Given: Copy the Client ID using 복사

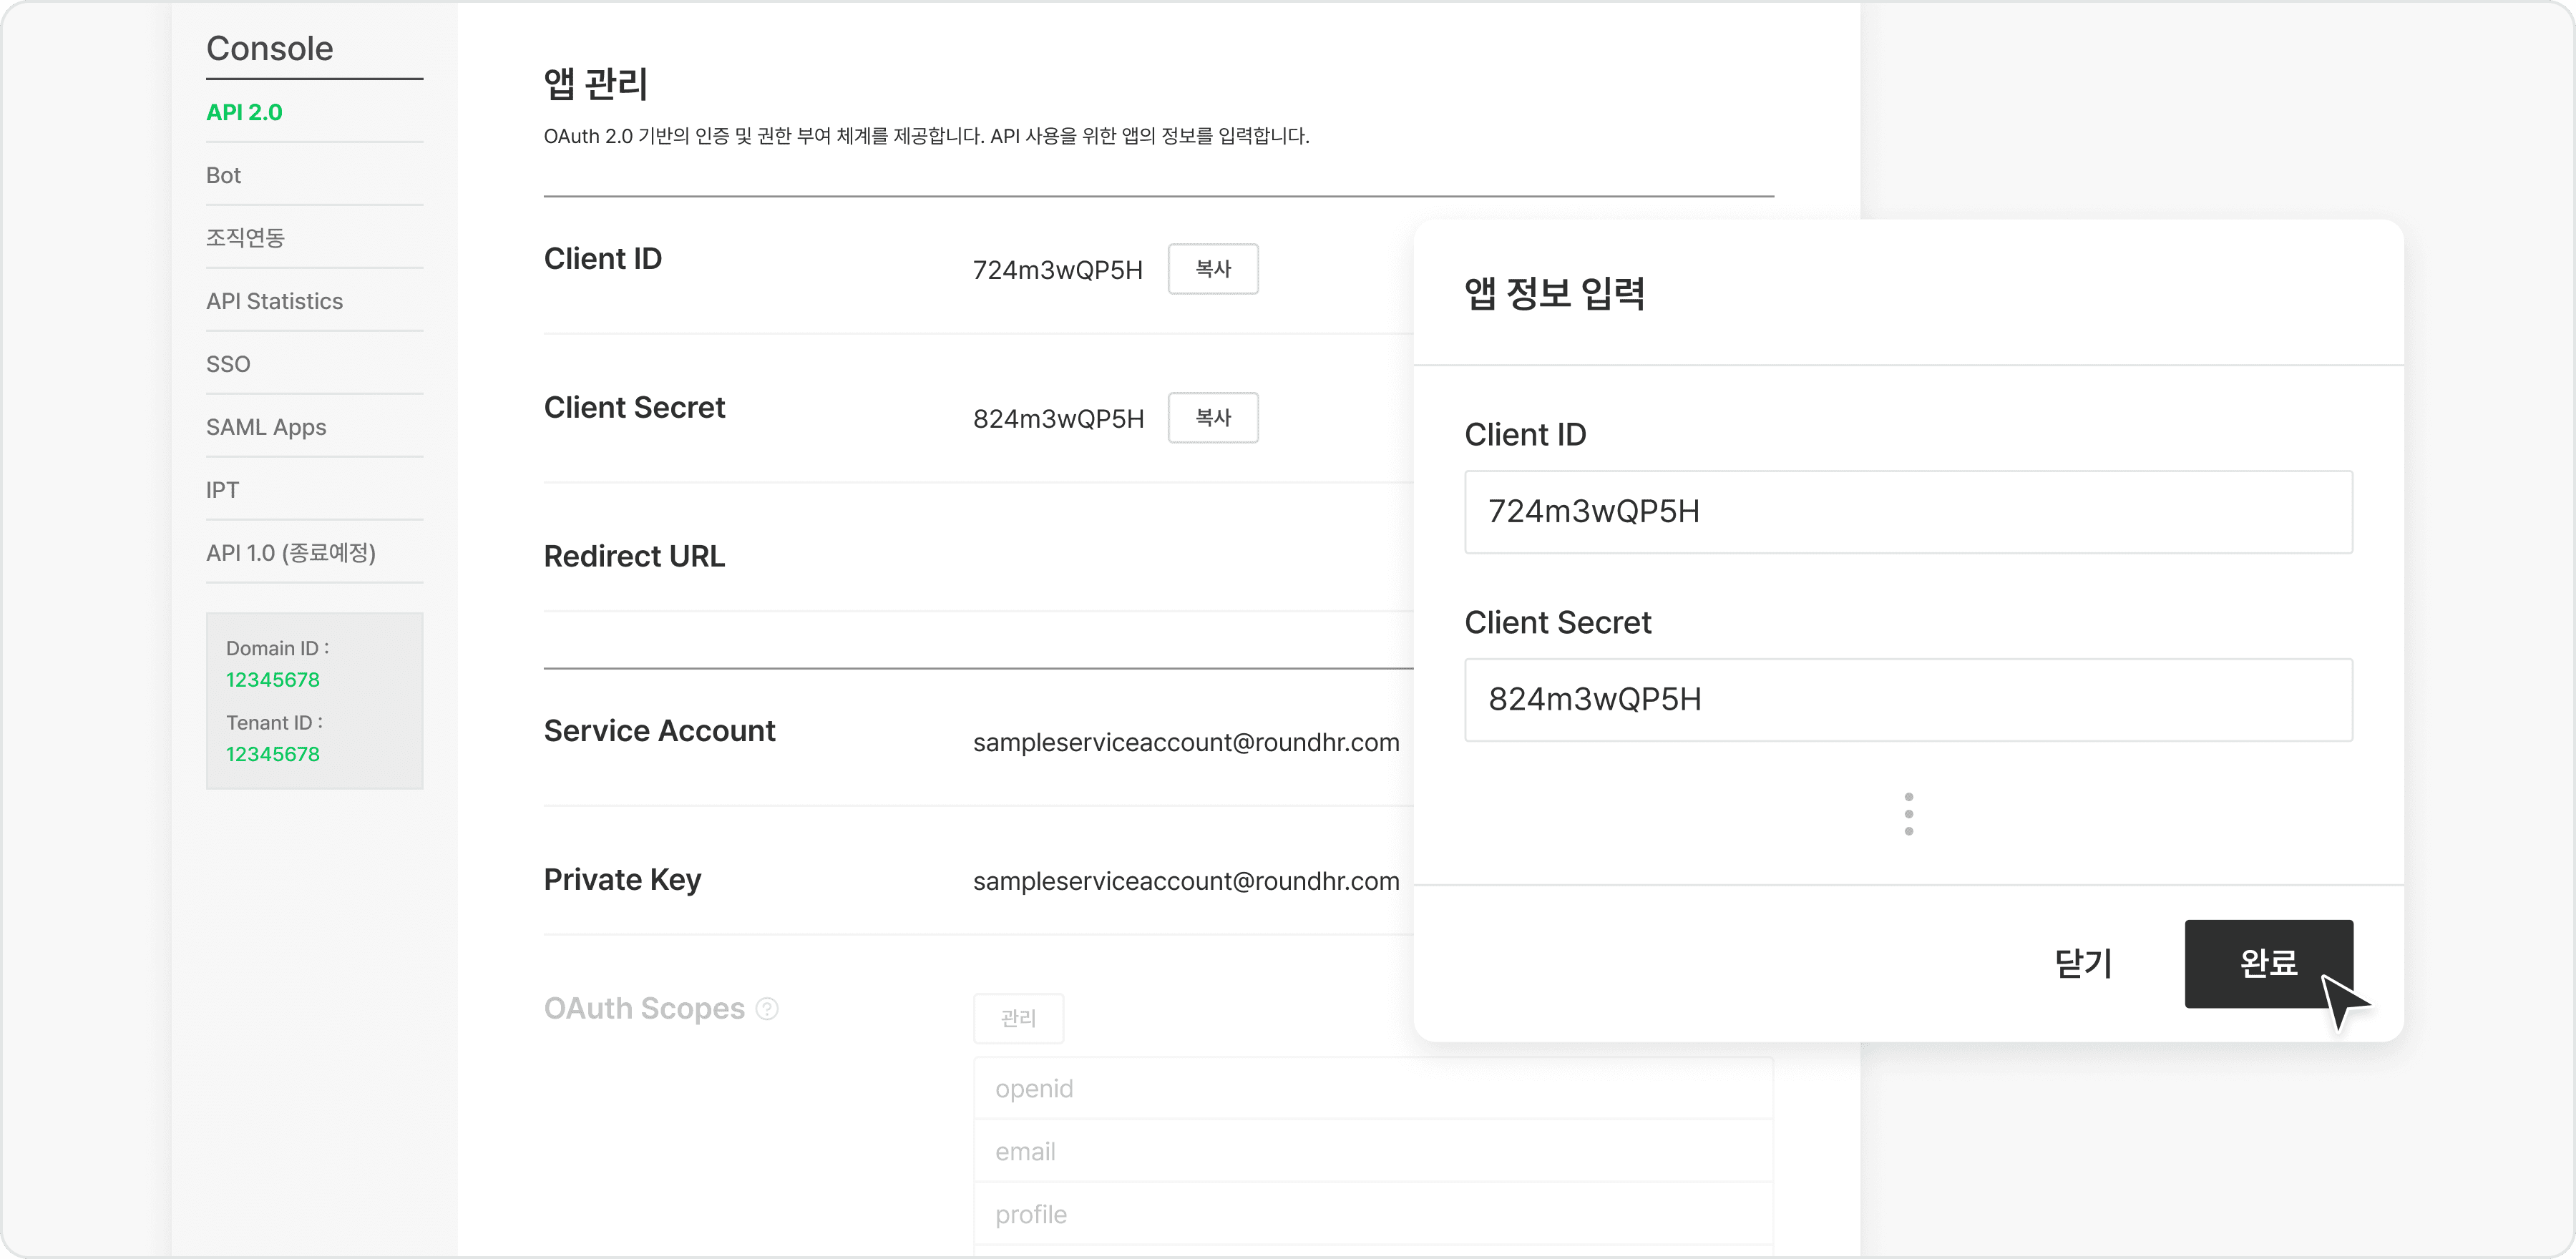Looking at the screenshot, I should (1213, 268).
